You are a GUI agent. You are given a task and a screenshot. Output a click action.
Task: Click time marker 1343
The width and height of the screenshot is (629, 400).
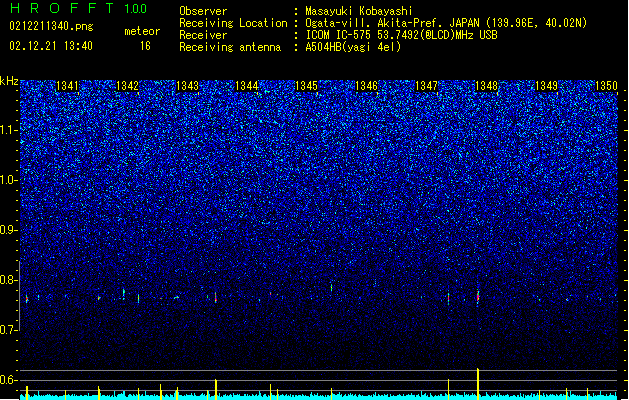point(187,86)
